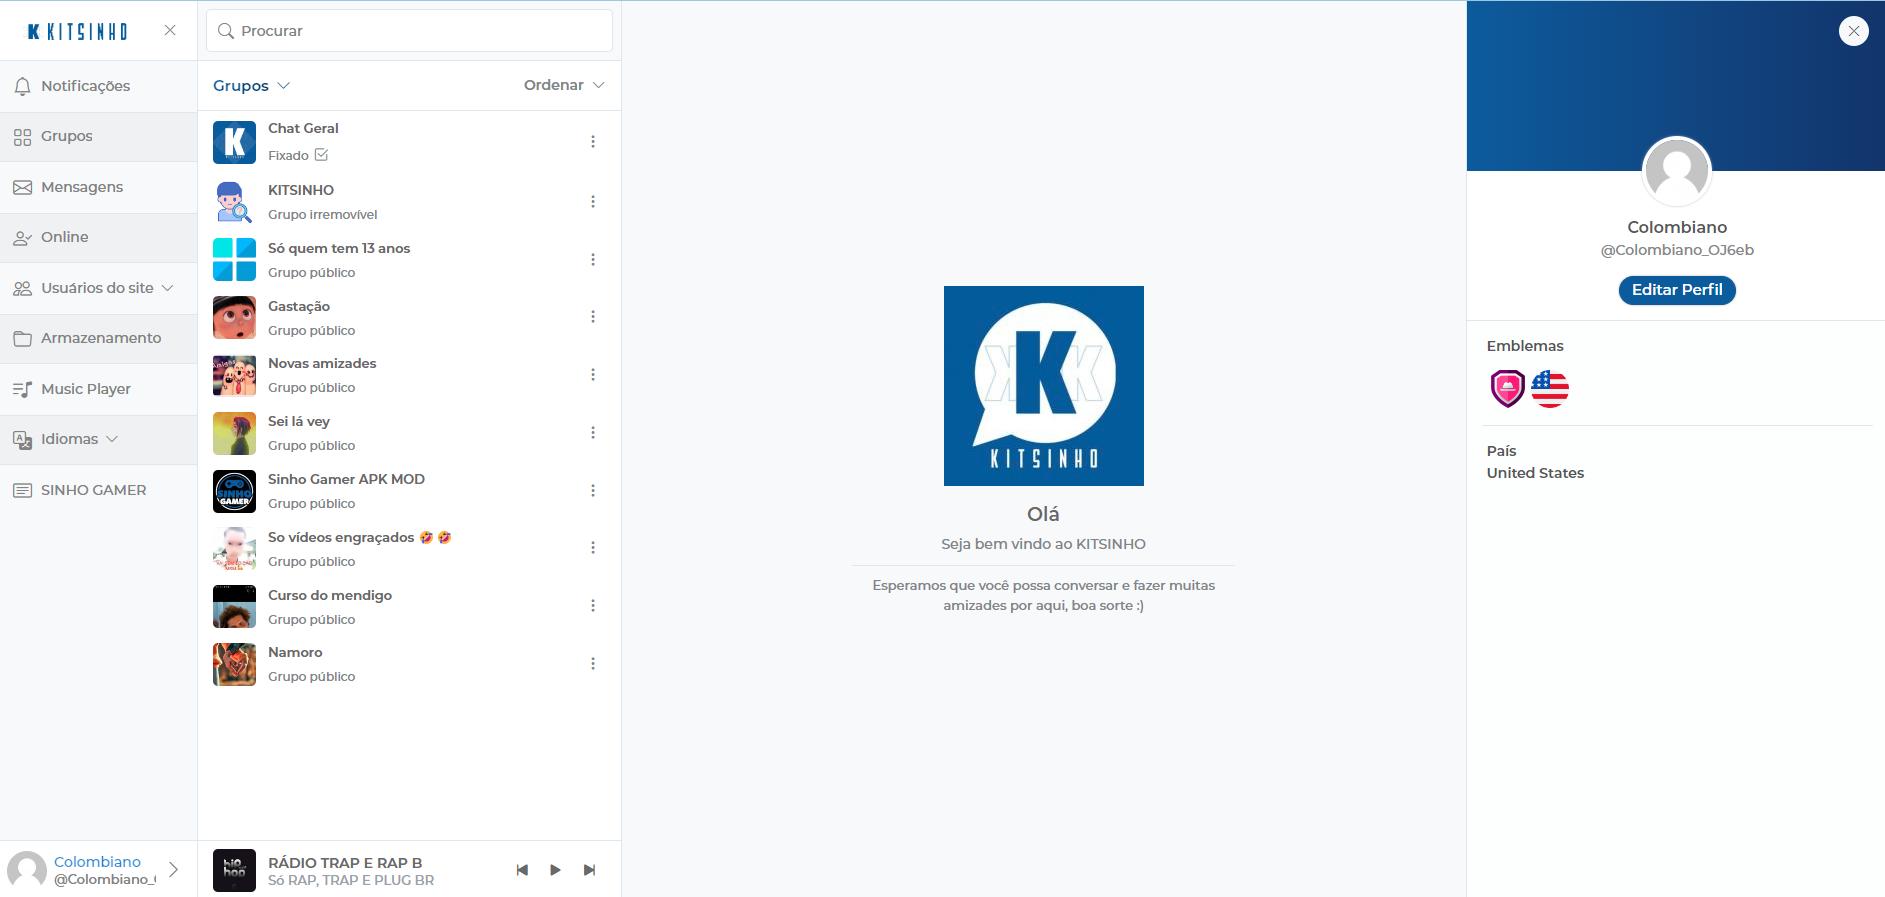Skip to next track in music player
Screen dimensions: 1885x897
click(x=589, y=870)
